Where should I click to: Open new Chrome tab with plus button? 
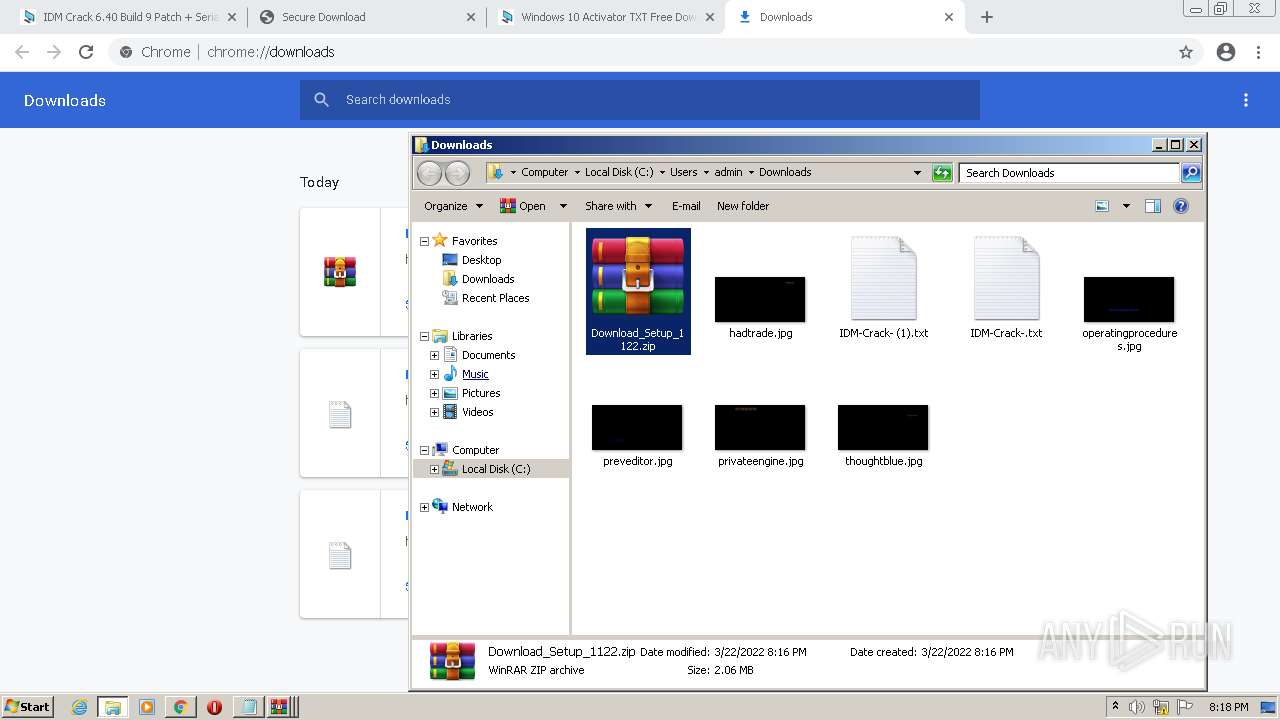987,17
